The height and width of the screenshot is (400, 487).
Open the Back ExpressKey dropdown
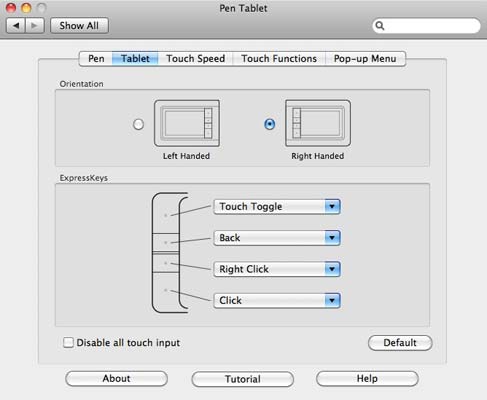pyautogui.click(x=277, y=238)
